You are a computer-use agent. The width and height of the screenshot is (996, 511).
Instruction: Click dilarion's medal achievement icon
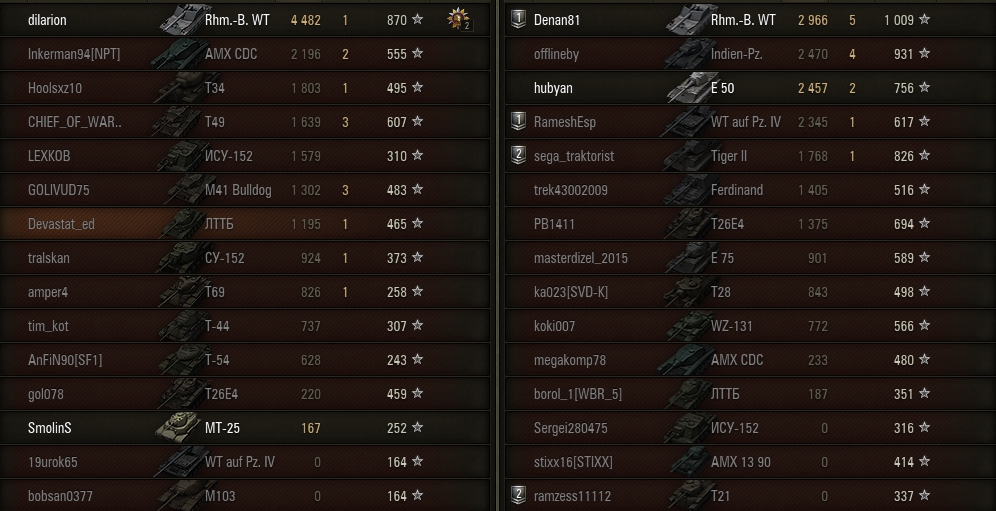459,19
